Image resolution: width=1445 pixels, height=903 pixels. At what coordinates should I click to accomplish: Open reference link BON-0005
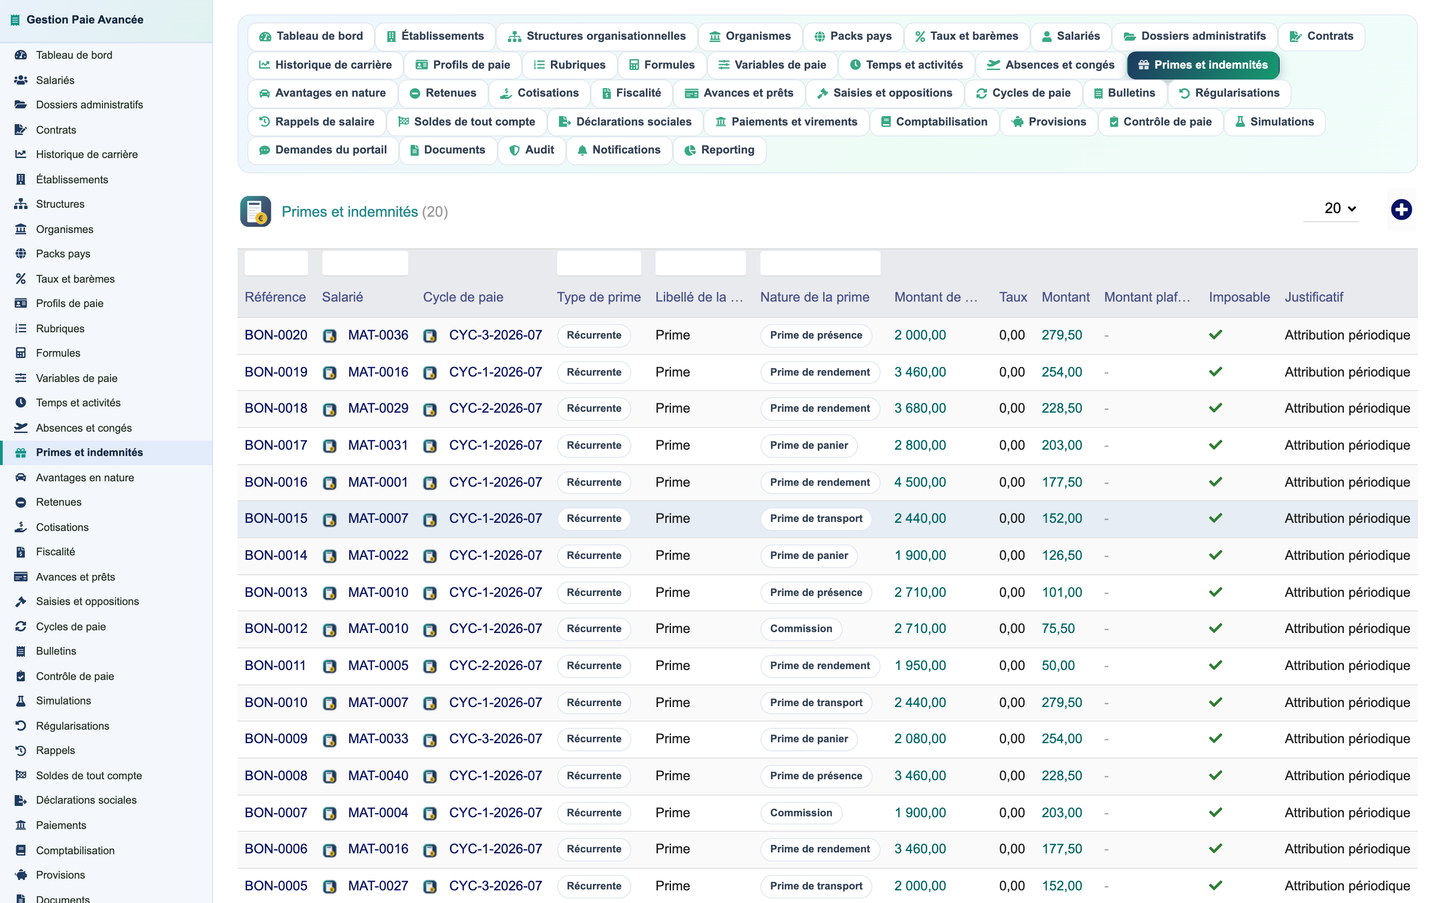pyautogui.click(x=276, y=886)
